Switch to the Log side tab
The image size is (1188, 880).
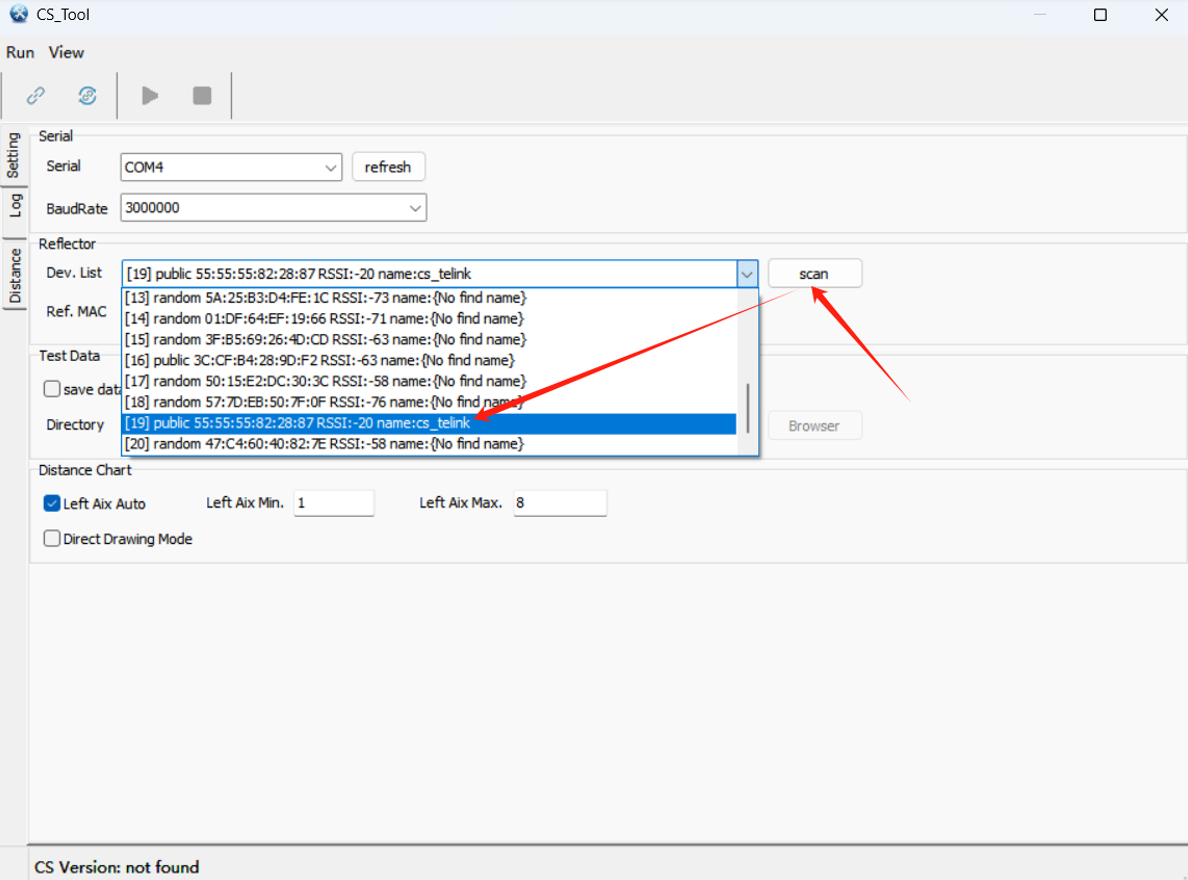coord(15,206)
